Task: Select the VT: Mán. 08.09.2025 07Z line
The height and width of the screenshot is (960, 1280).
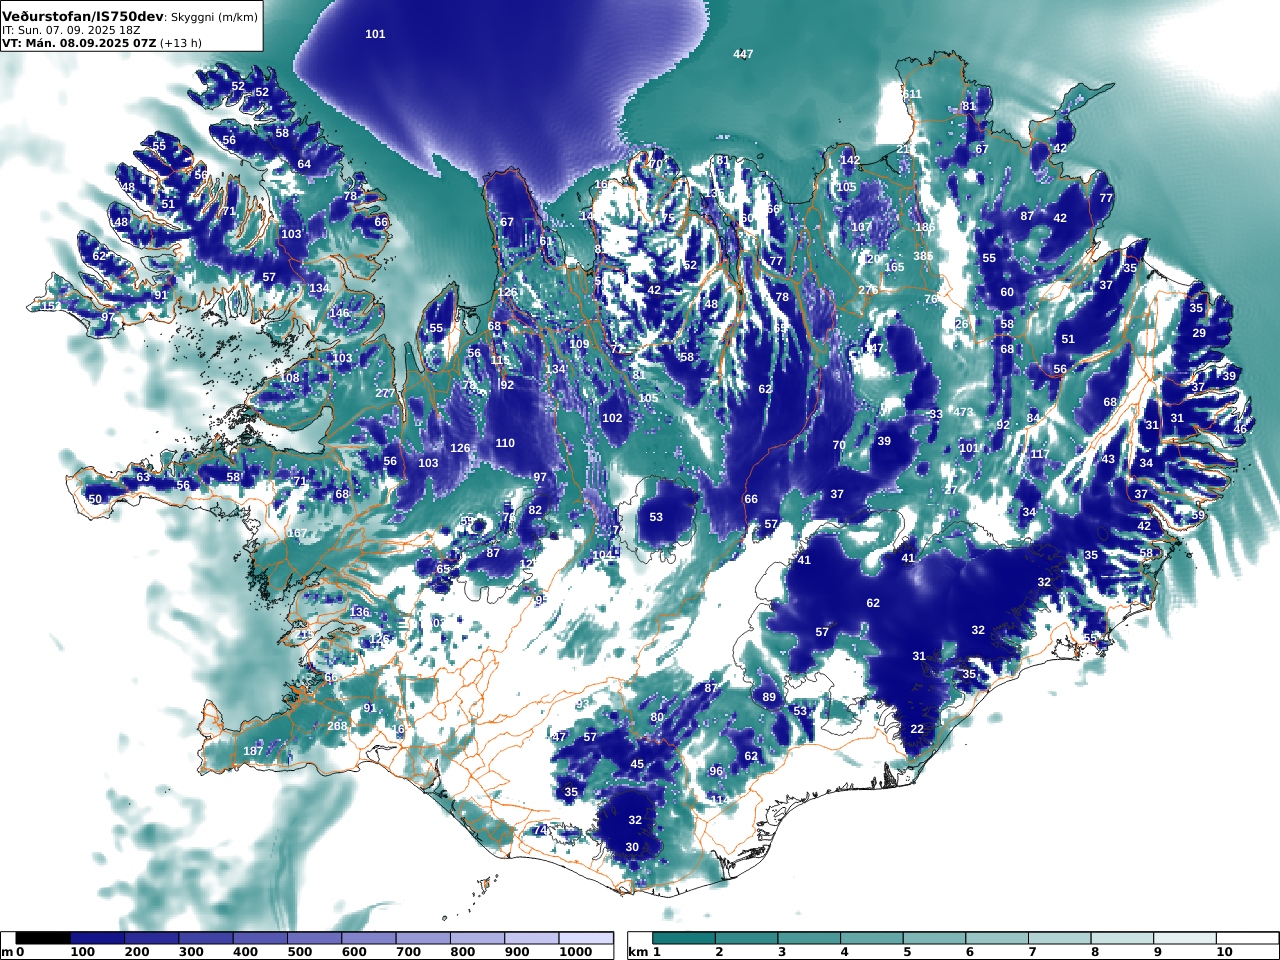Action: (79, 43)
